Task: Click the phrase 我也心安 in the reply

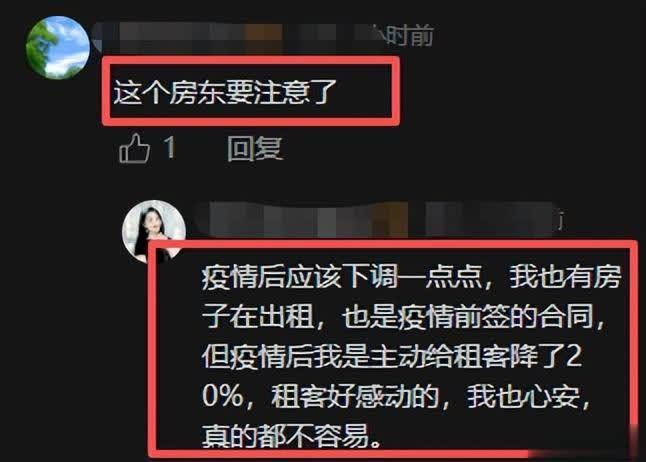Action: pyautogui.click(x=523, y=396)
